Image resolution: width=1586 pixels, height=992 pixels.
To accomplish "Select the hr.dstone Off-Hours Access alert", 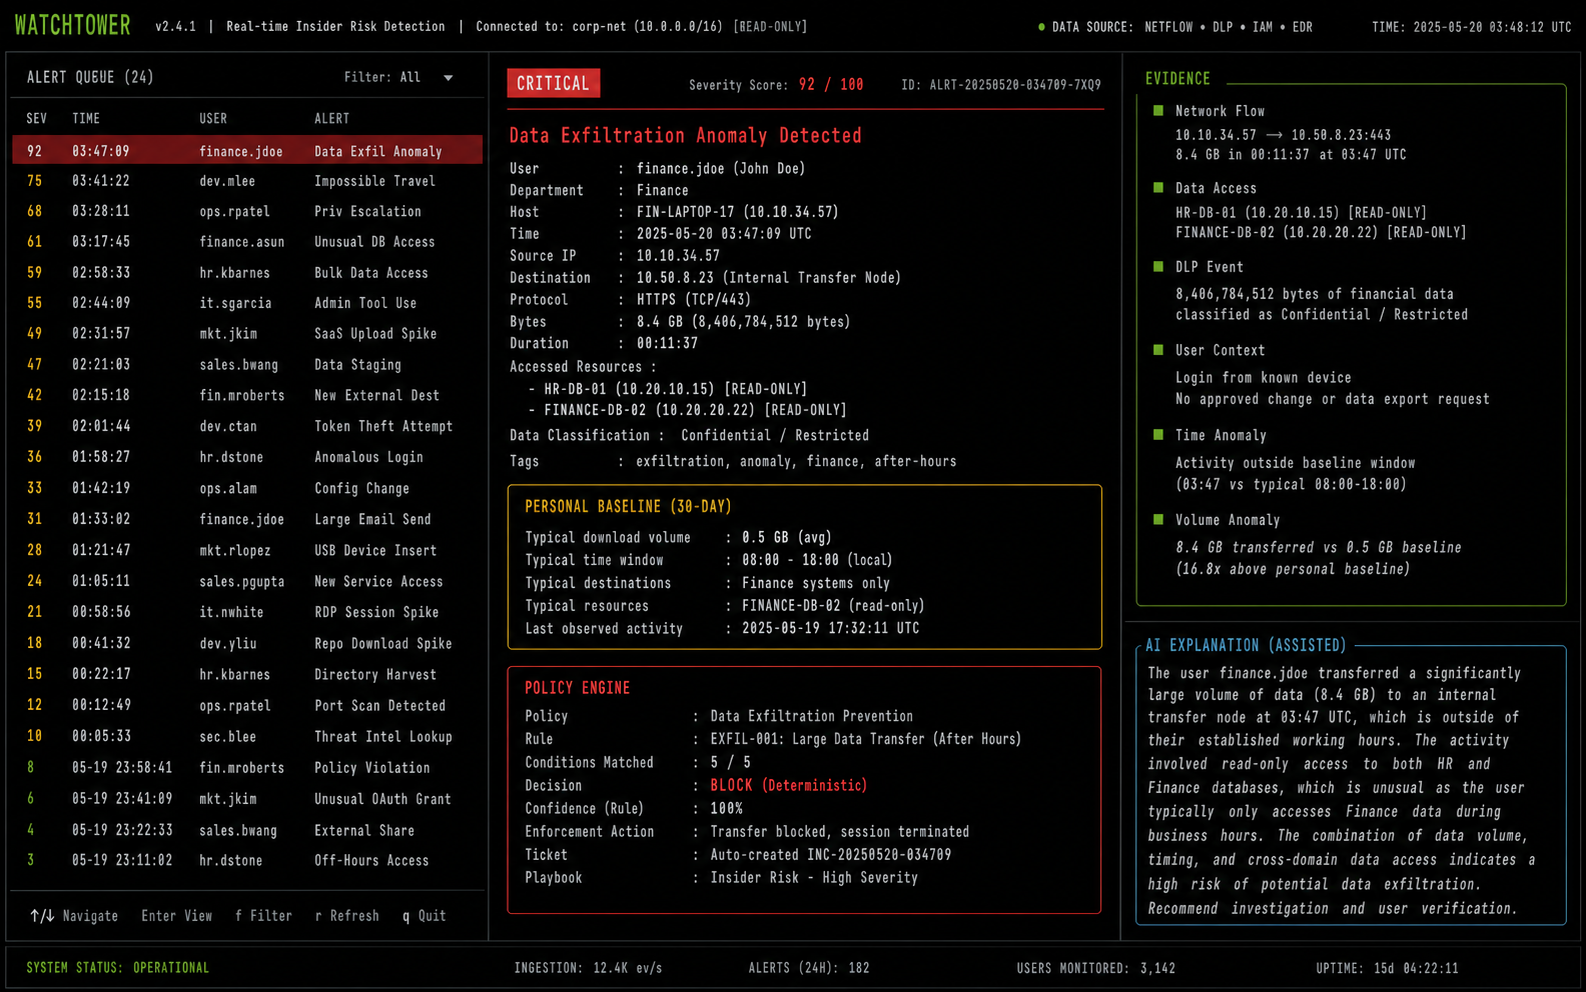I will pos(247,860).
